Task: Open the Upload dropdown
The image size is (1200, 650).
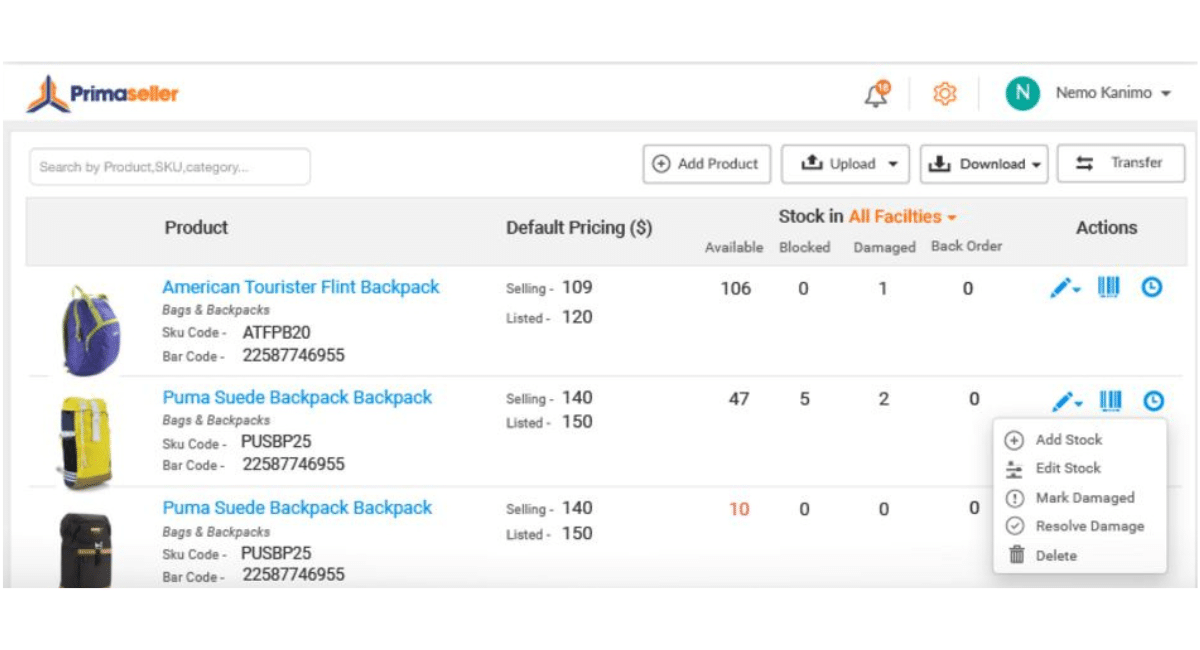Action: (845, 164)
